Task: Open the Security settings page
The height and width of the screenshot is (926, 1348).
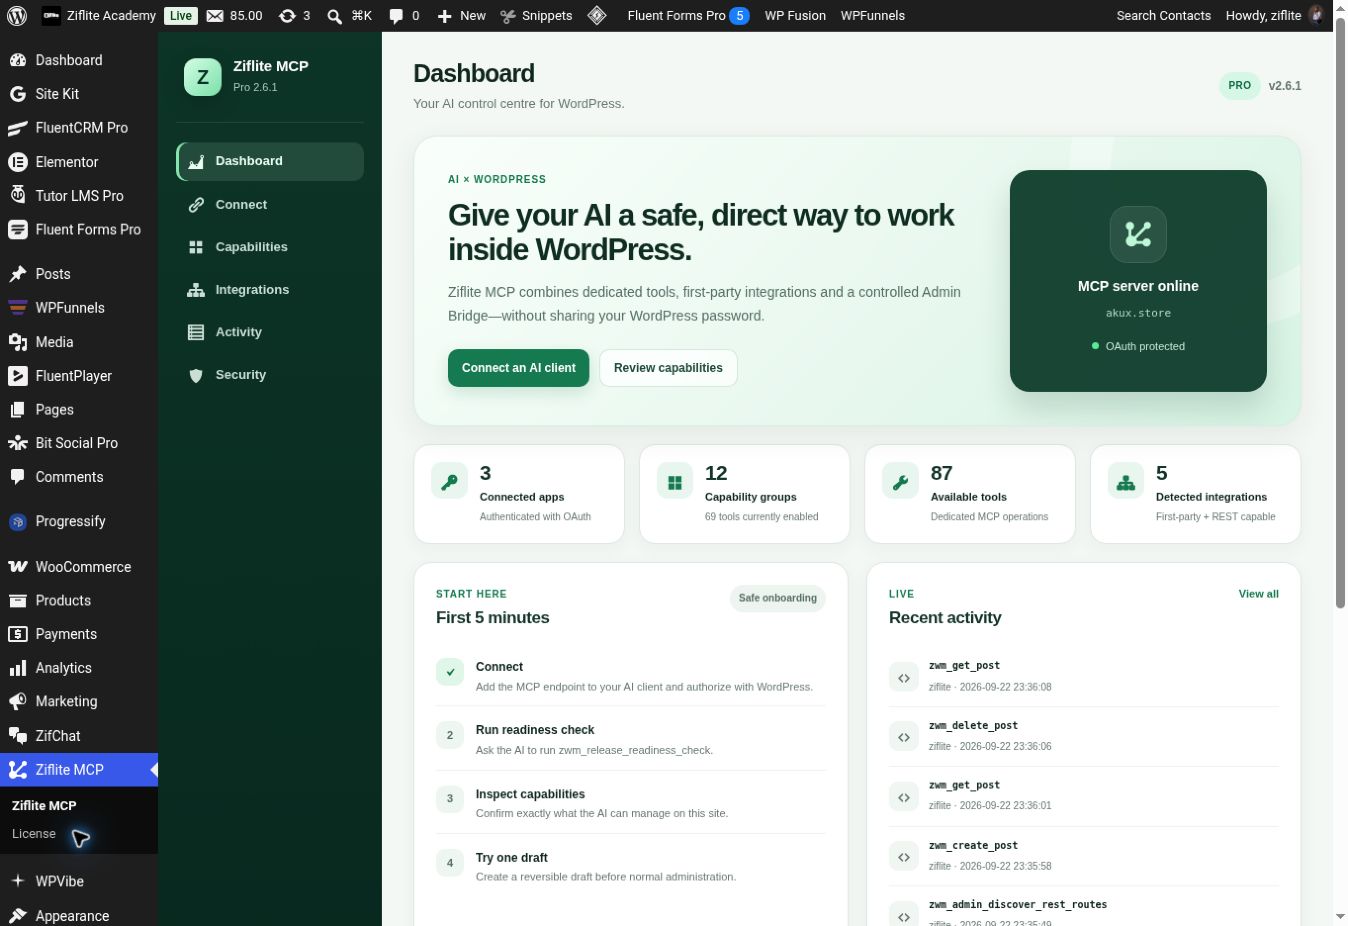Action: pos(270,375)
